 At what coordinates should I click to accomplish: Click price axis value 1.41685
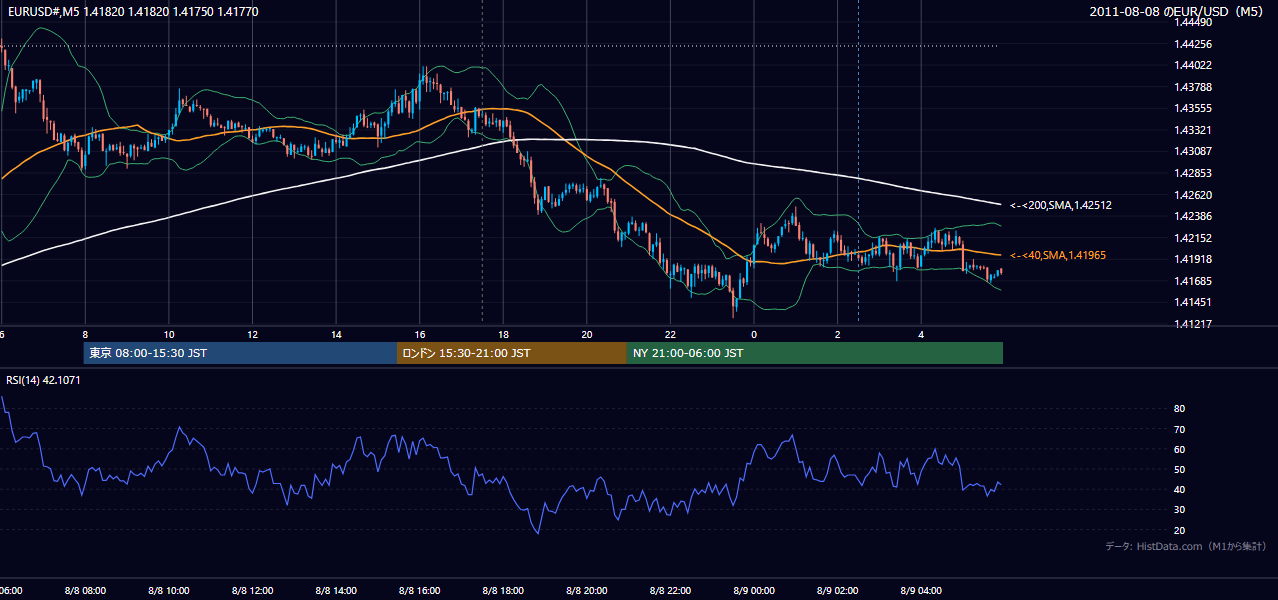[x=1193, y=281]
